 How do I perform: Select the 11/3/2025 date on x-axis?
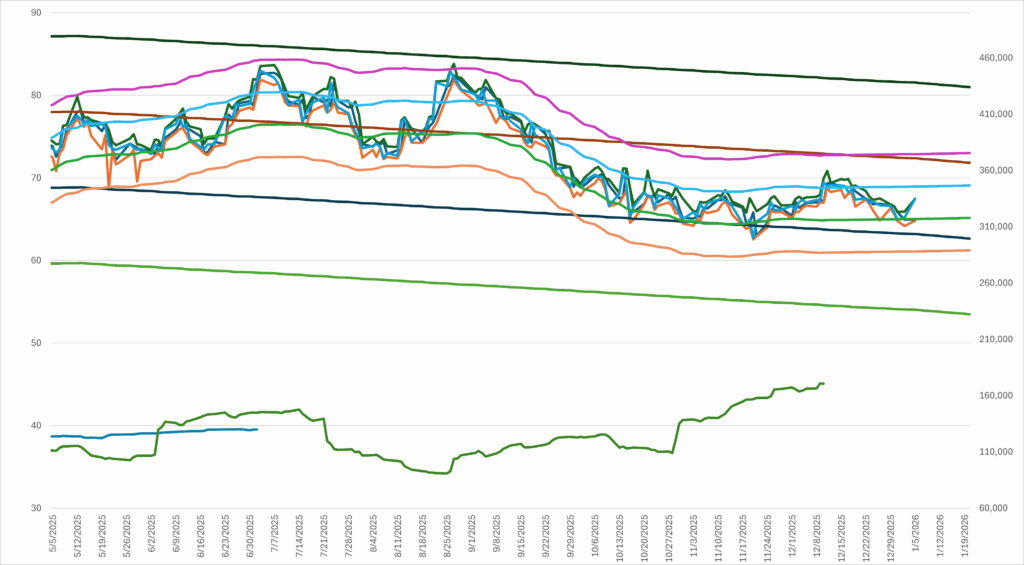[x=692, y=535]
